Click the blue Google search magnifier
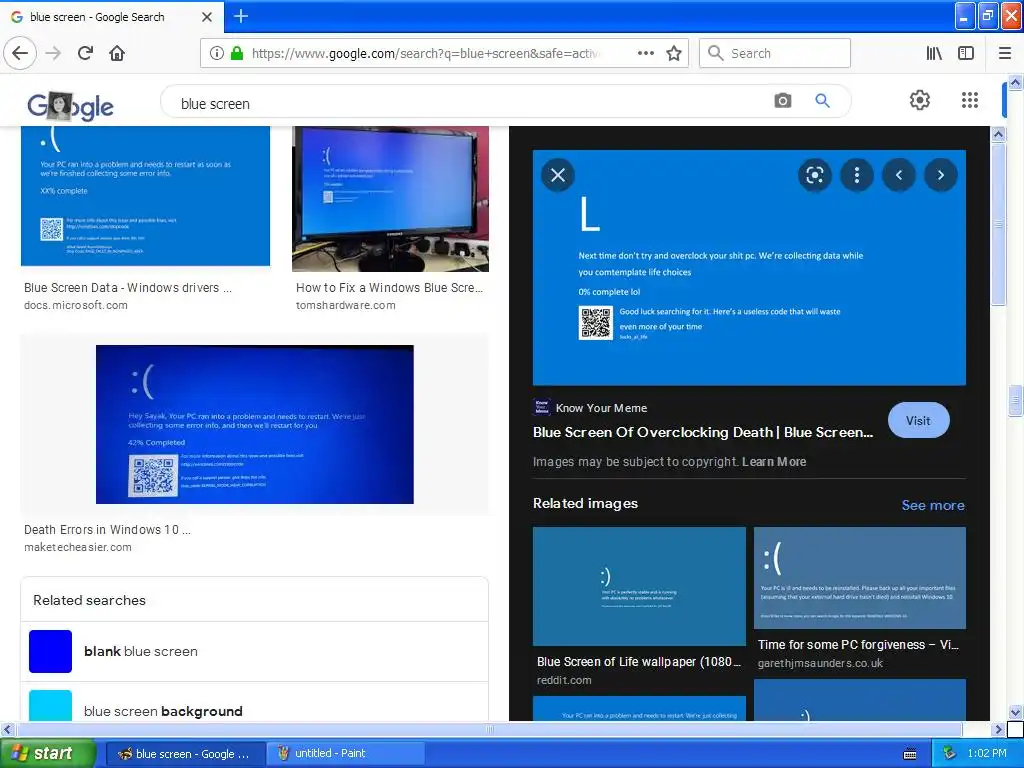 [822, 101]
